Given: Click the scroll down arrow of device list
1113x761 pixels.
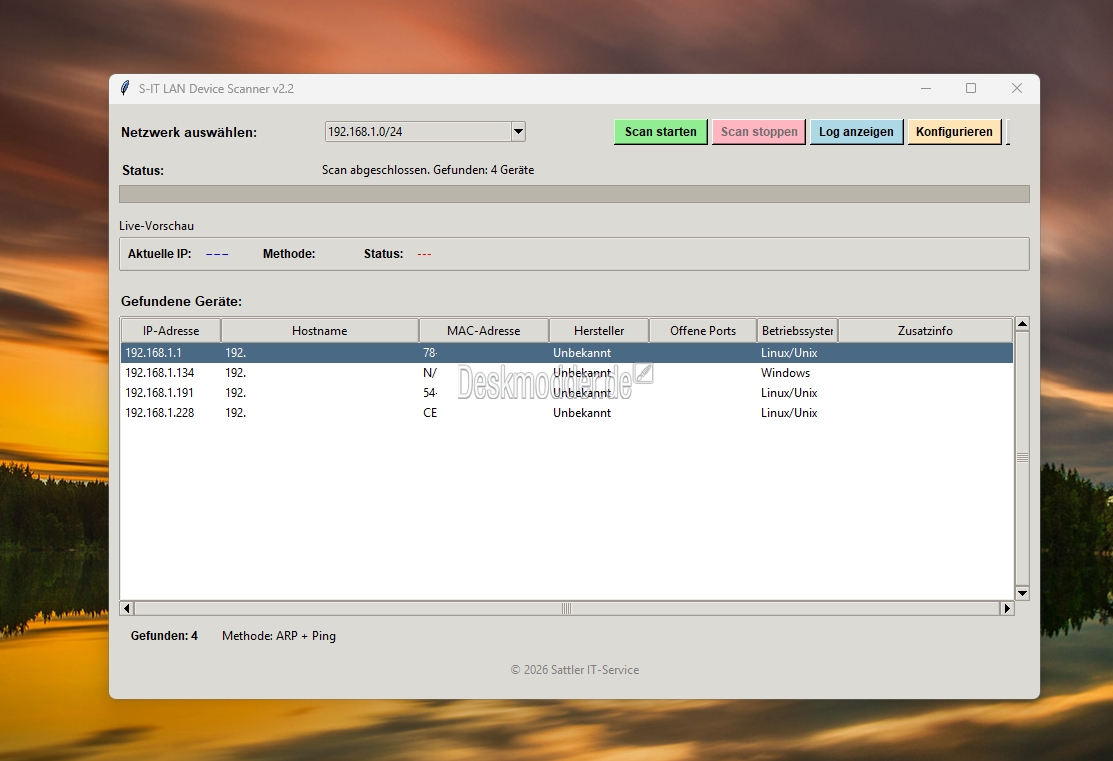Looking at the screenshot, I should 1022,593.
